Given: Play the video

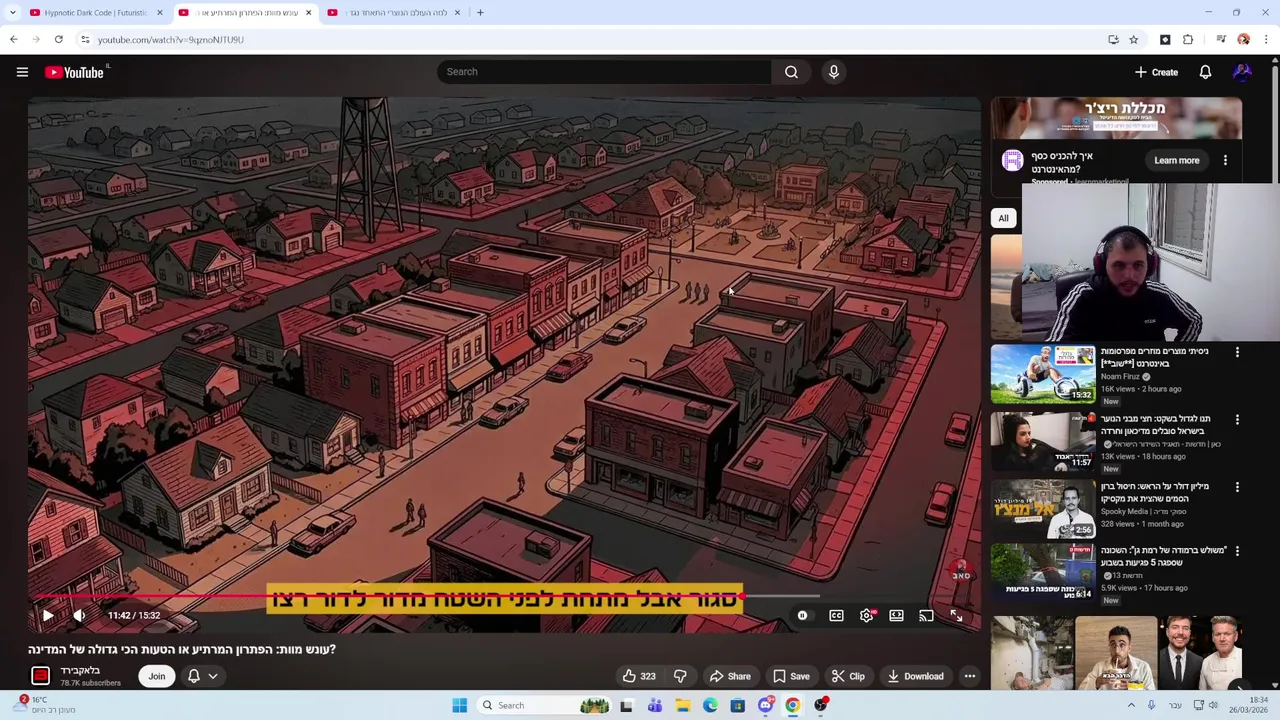Looking at the screenshot, I should [47, 616].
